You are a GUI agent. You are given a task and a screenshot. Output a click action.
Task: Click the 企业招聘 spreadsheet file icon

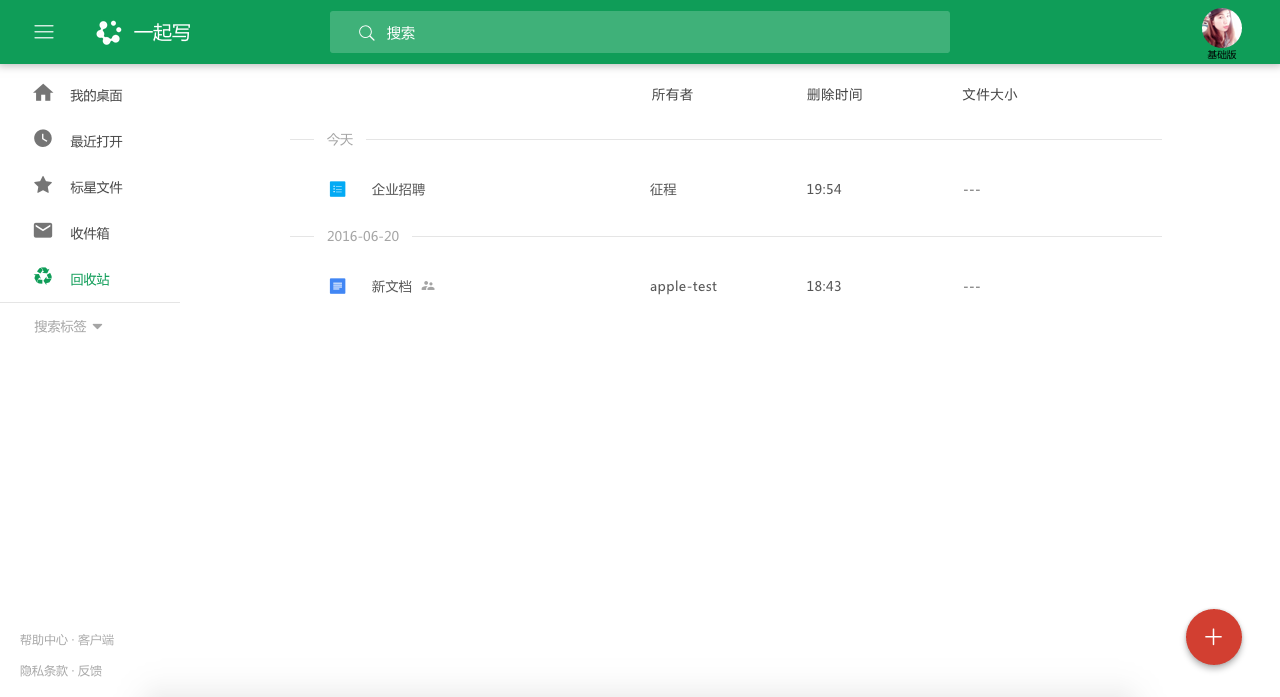tap(338, 189)
